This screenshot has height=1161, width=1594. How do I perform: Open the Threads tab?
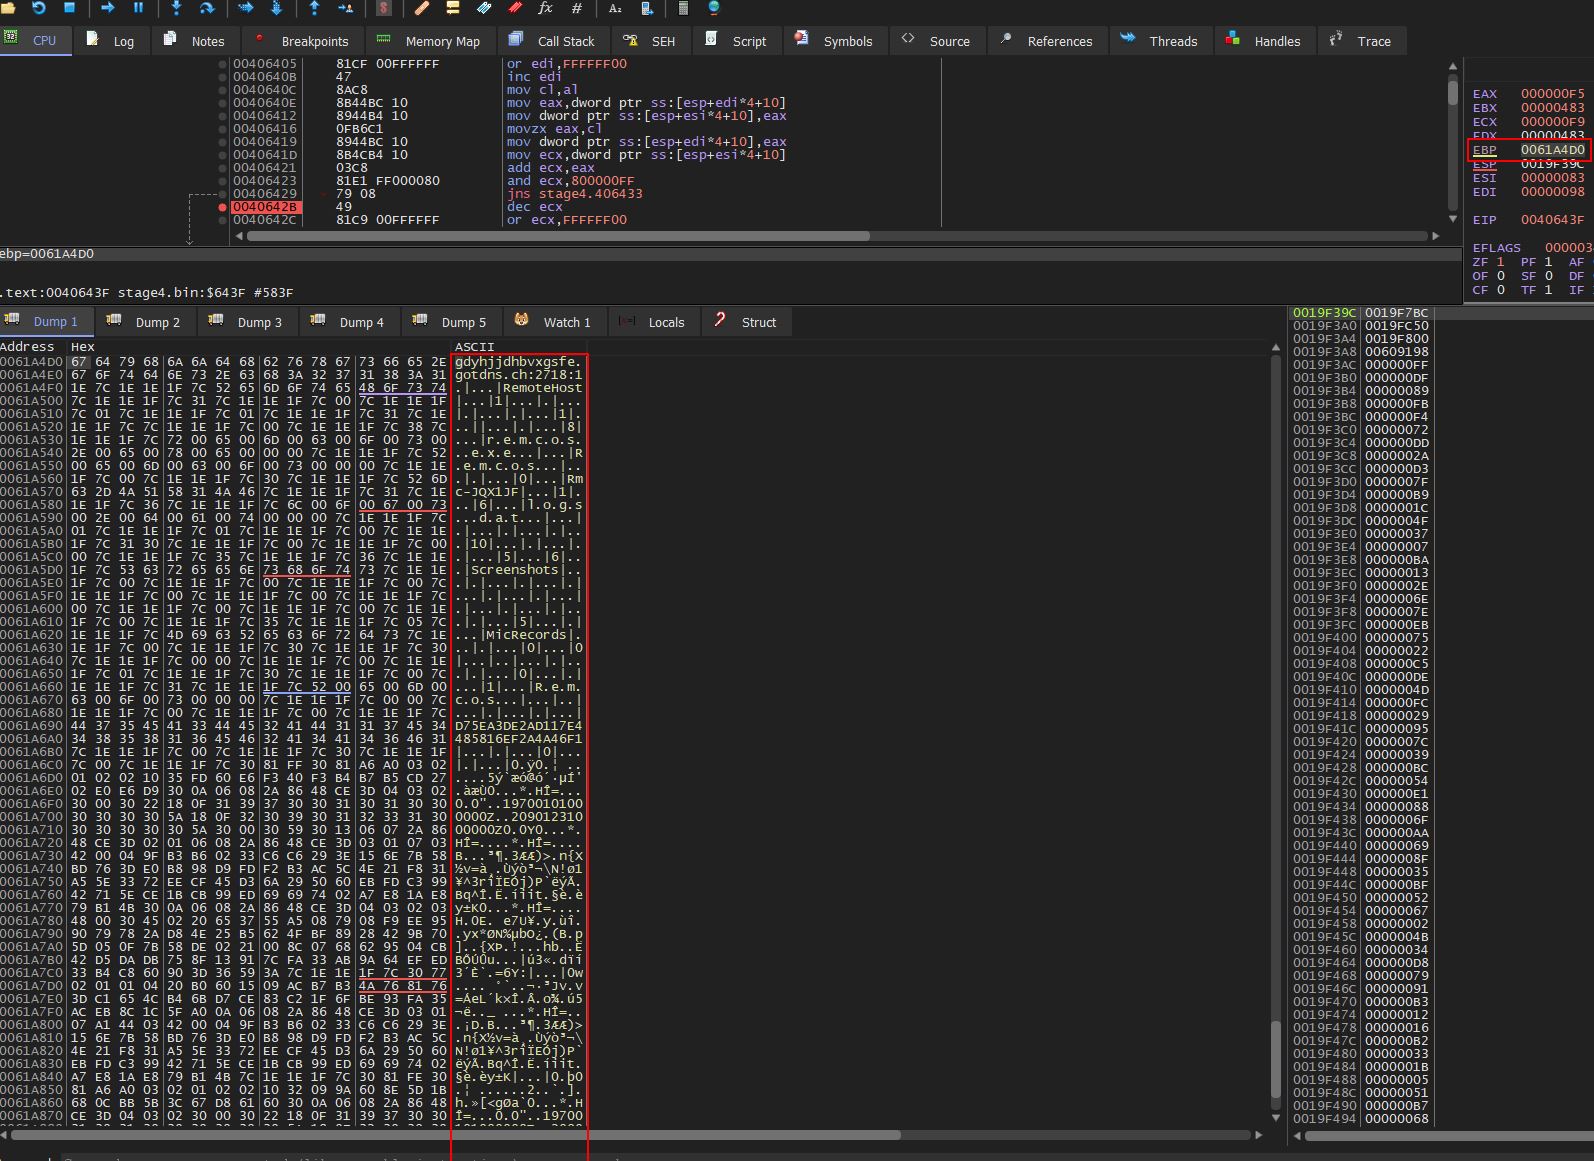[1160, 41]
